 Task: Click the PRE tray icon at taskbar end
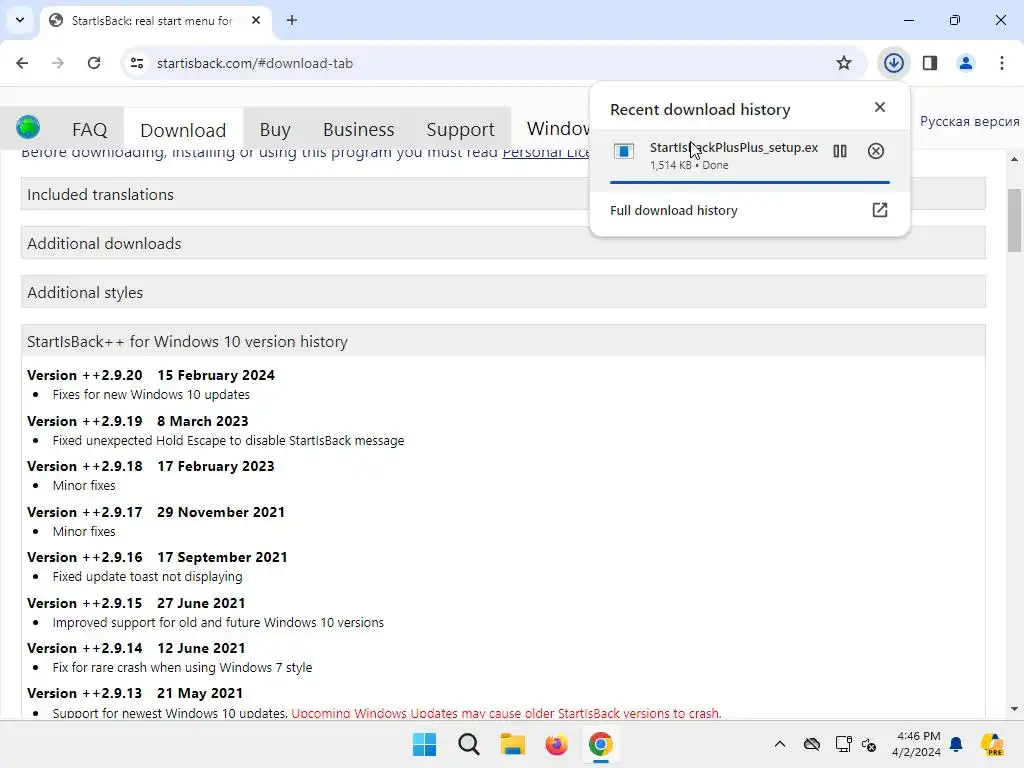click(x=992, y=744)
